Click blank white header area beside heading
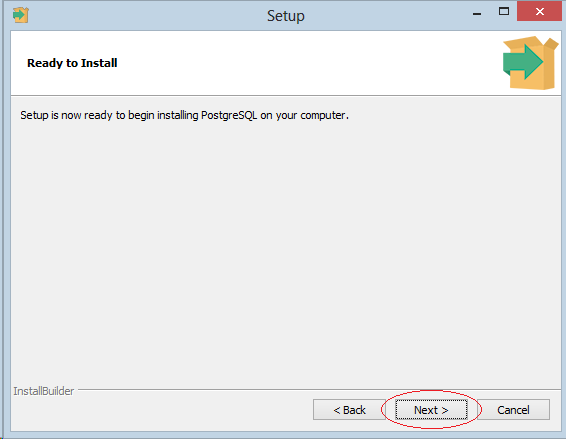The height and width of the screenshot is (439, 566). [307, 63]
